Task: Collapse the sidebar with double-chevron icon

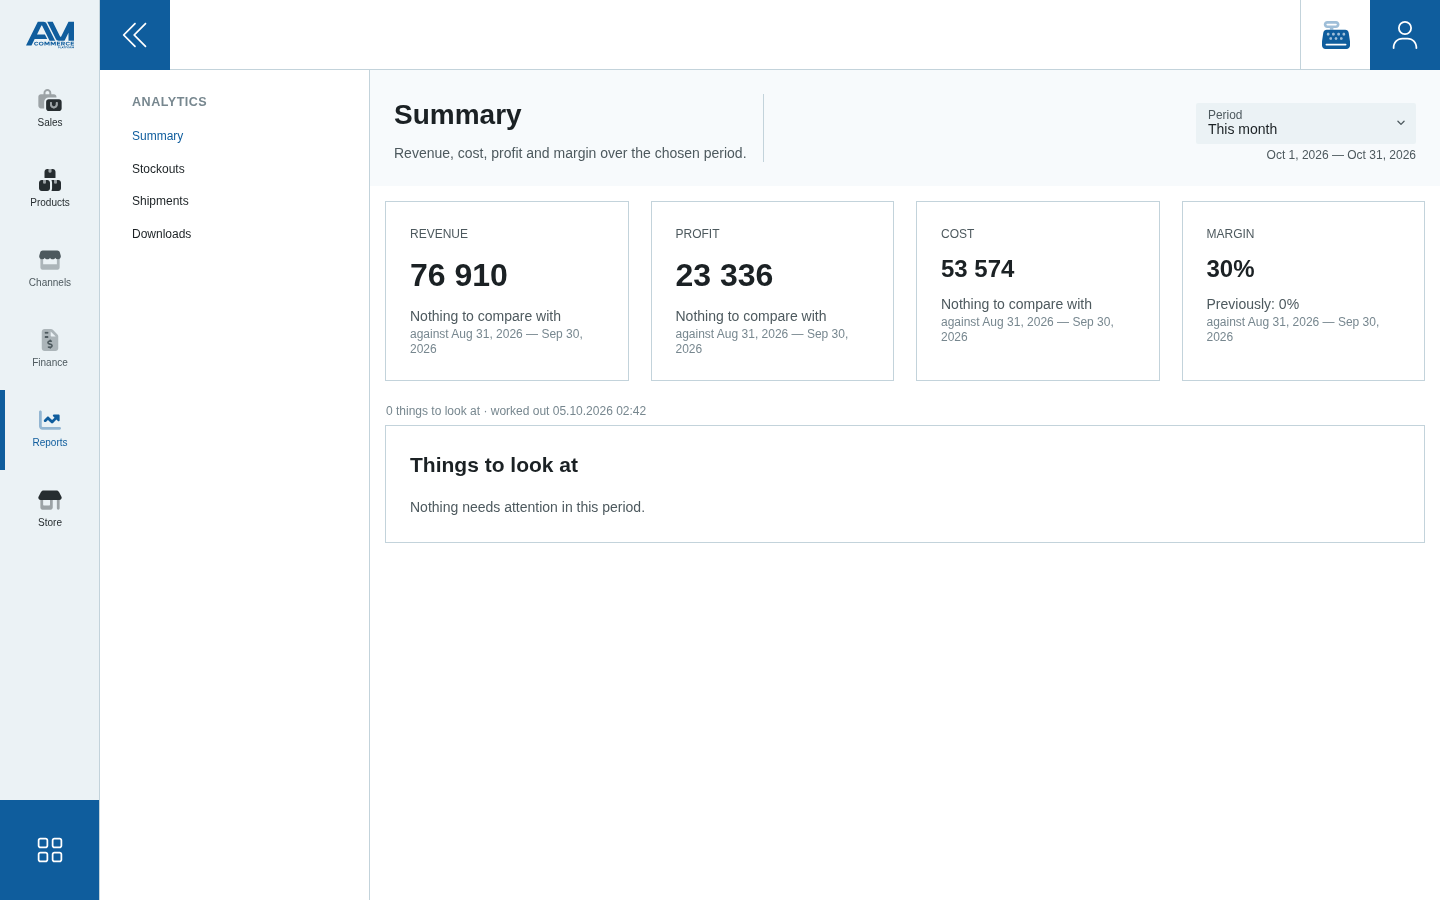Action: click(x=135, y=35)
